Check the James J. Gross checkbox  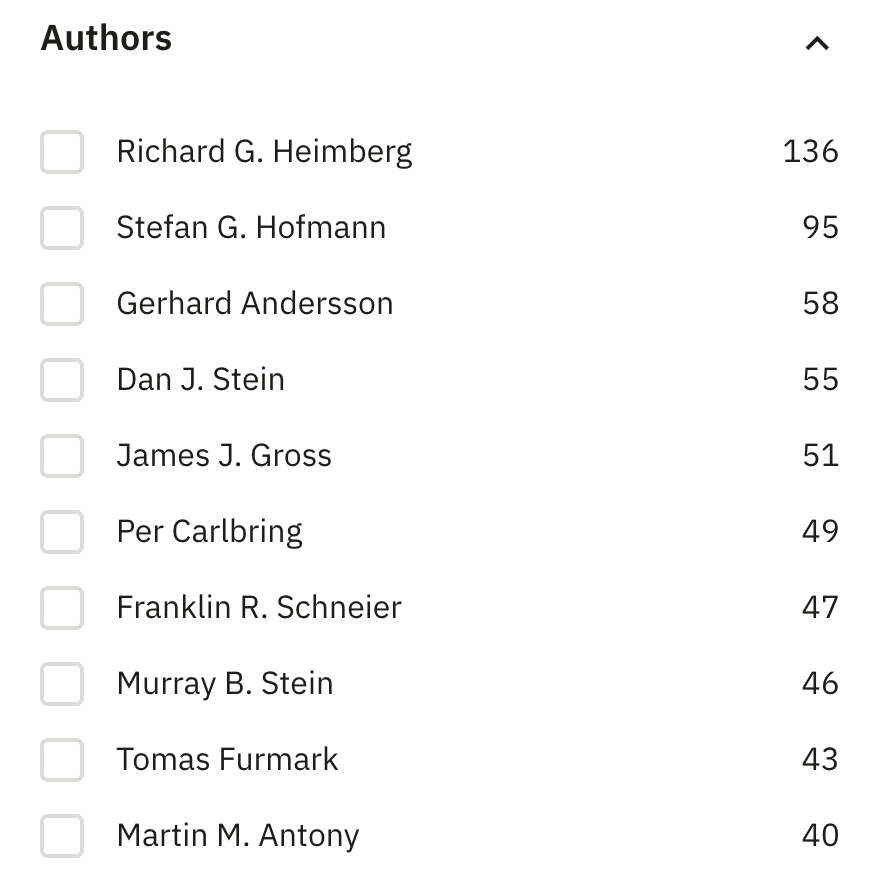(61, 456)
